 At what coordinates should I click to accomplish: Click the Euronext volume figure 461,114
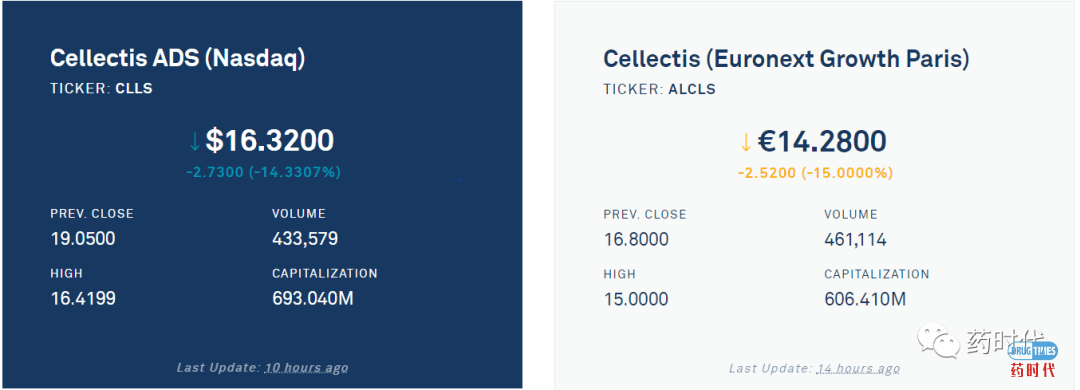coord(855,240)
